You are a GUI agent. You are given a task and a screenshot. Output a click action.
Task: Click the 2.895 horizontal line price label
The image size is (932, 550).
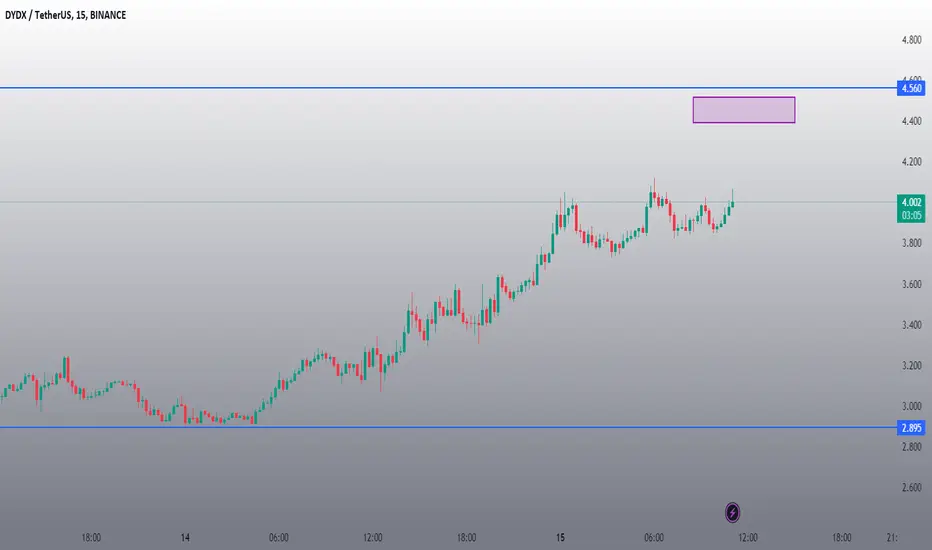point(911,428)
